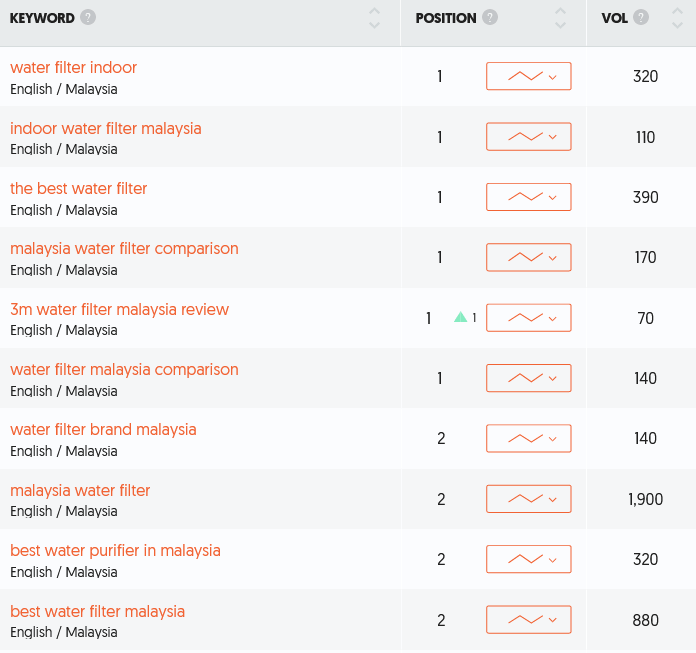
Task: Sort the table by KEYWORD column arrows
Action: tap(375, 18)
